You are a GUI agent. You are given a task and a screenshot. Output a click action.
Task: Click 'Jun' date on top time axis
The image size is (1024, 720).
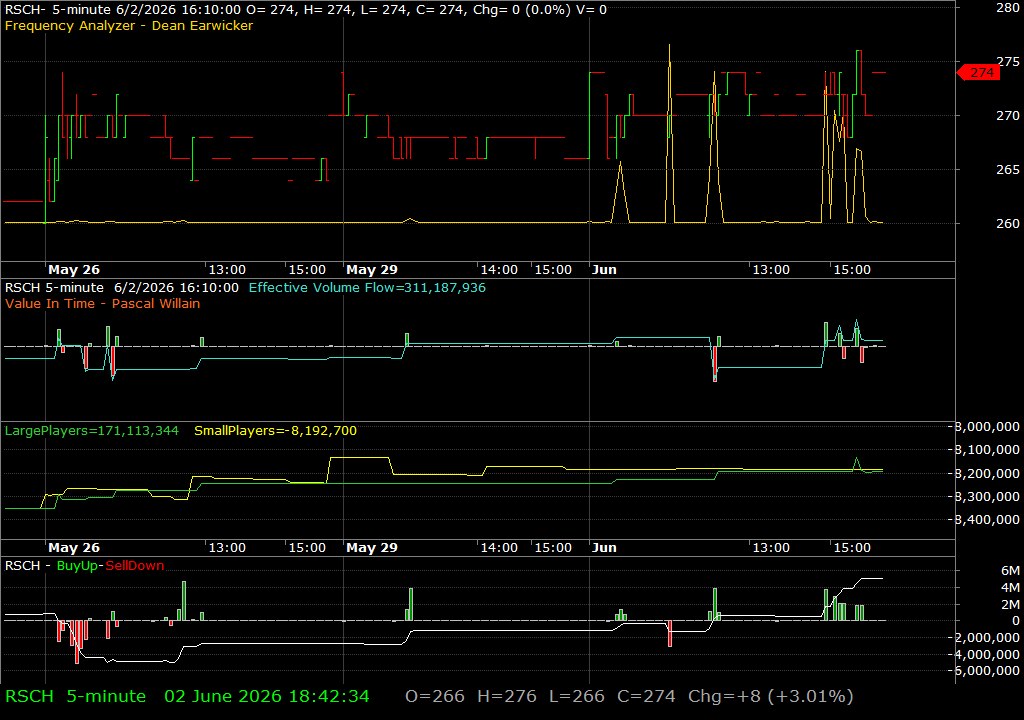tap(604, 269)
